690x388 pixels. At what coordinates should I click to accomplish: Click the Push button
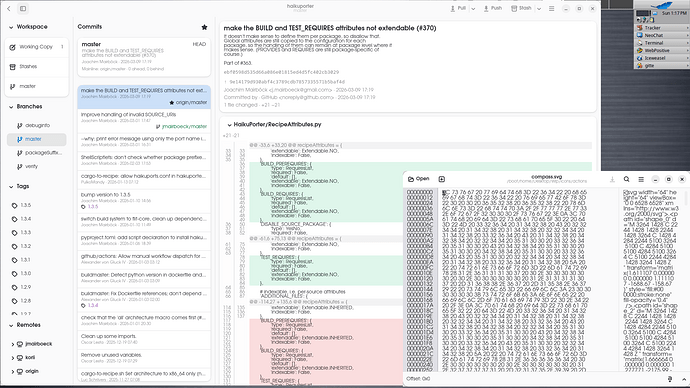pyautogui.click(x=492, y=8)
